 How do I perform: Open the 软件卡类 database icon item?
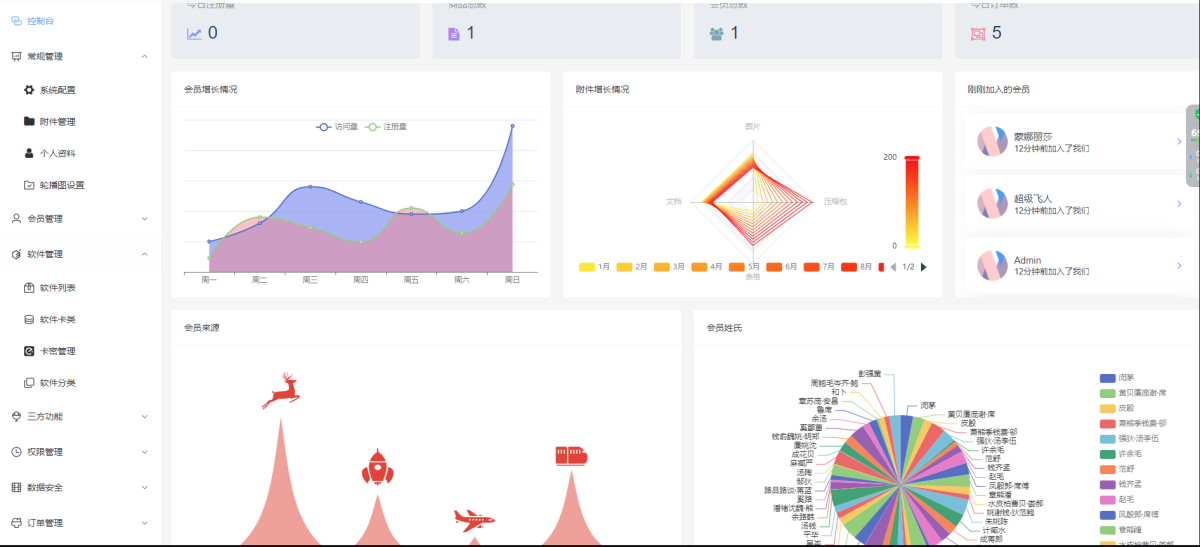(x=29, y=320)
